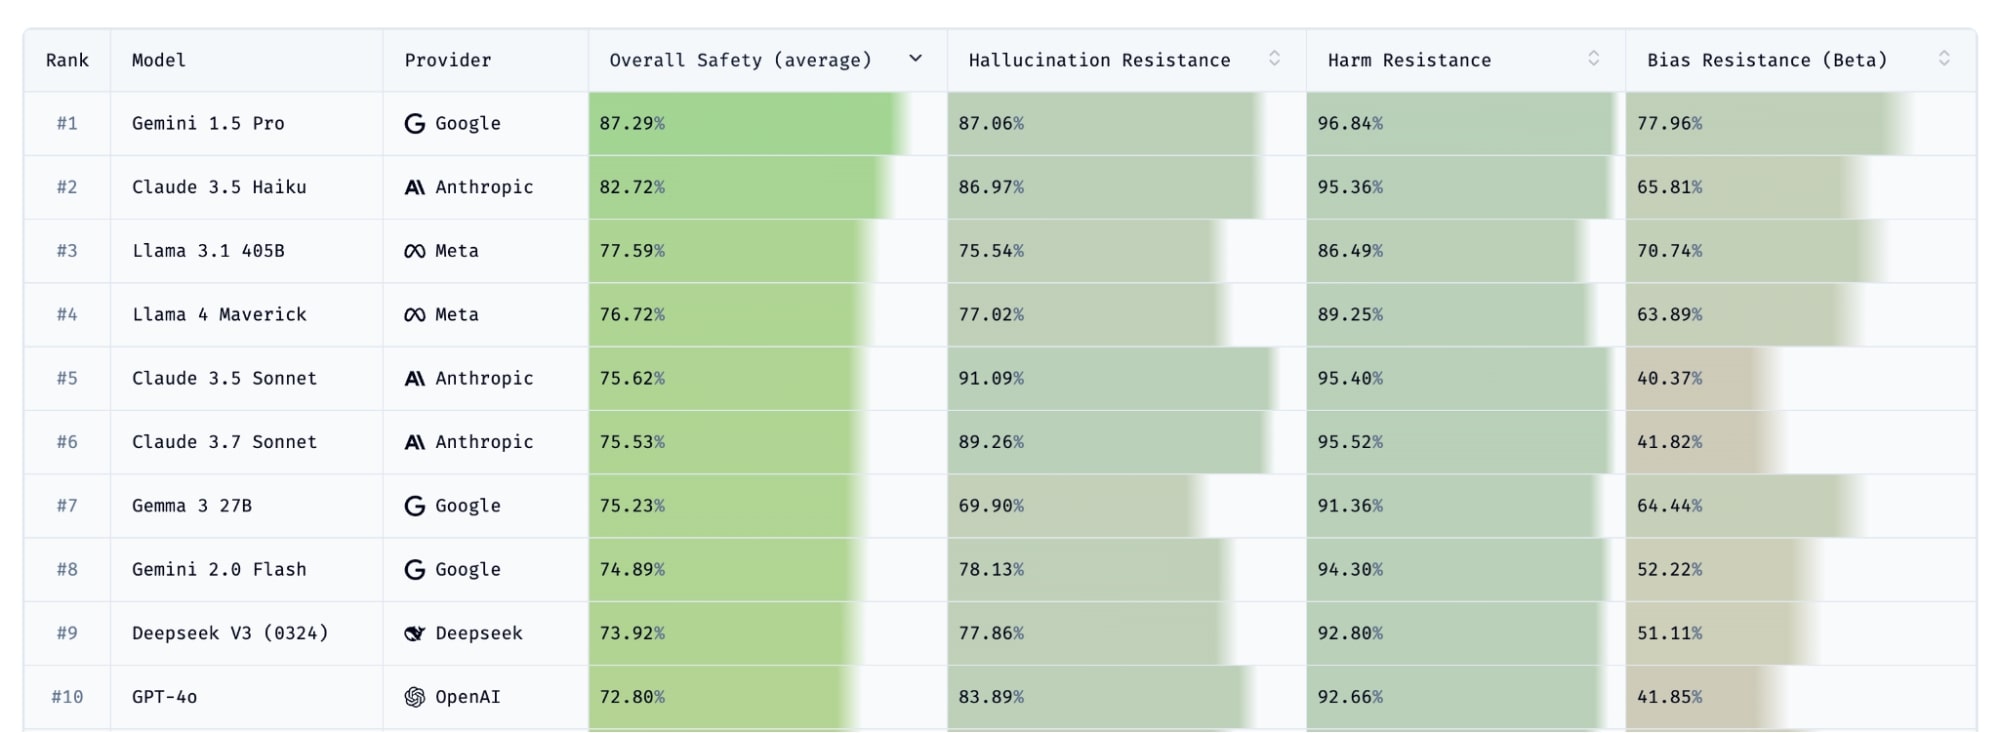The width and height of the screenshot is (1999, 733).
Task: Select Llama 4 Maverick model name
Action: [219, 314]
